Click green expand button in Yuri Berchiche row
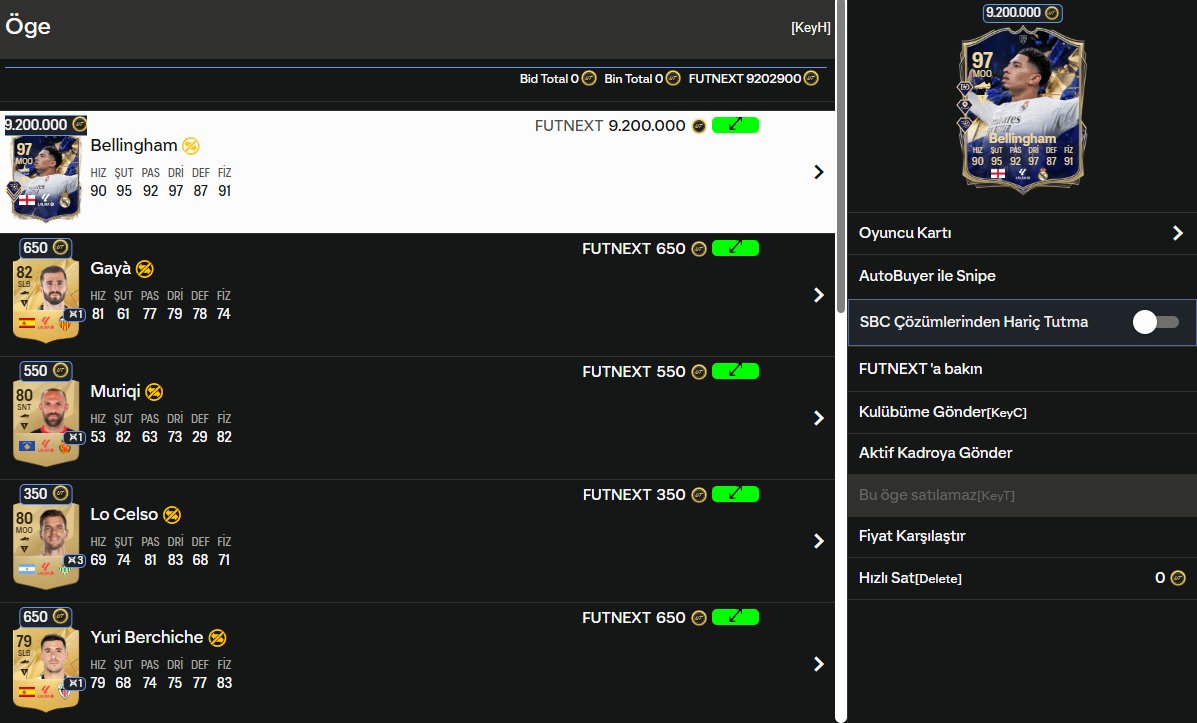This screenshot has width=1197, height=723. point(735,617)
